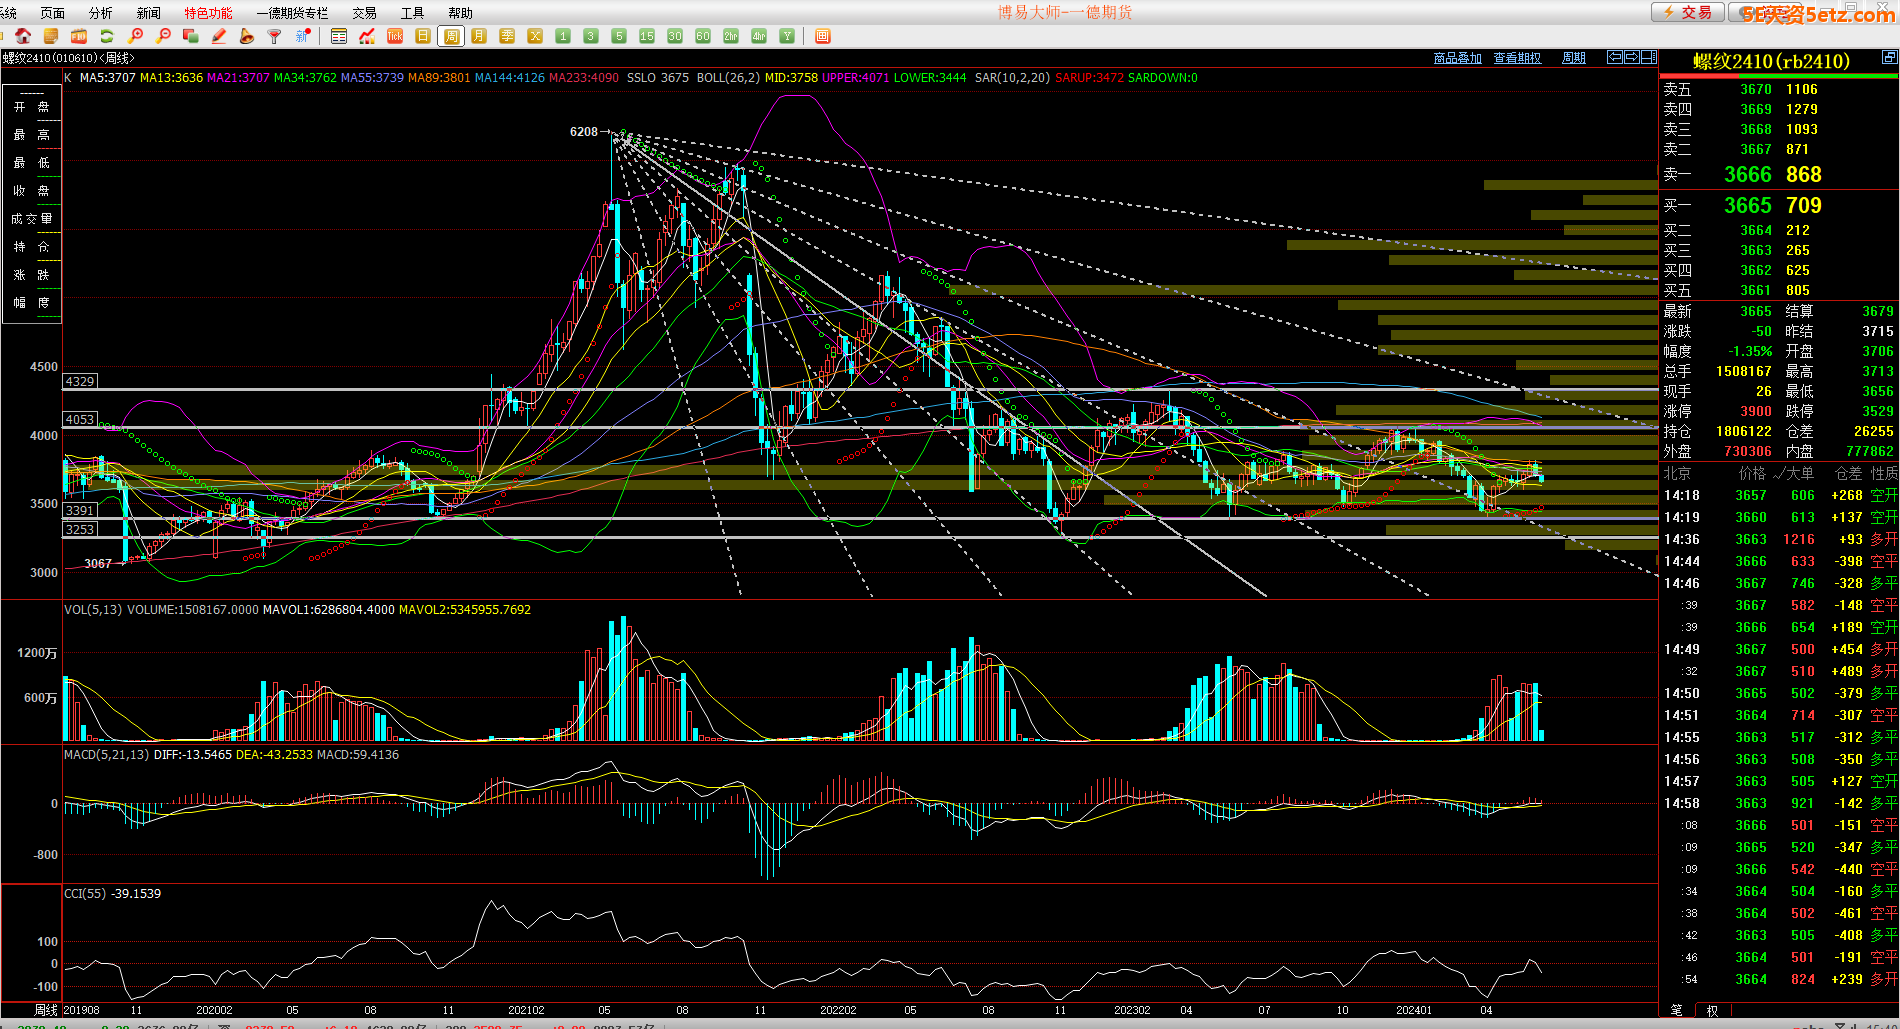Click the 3391 price line label

[x=80, y=510]
